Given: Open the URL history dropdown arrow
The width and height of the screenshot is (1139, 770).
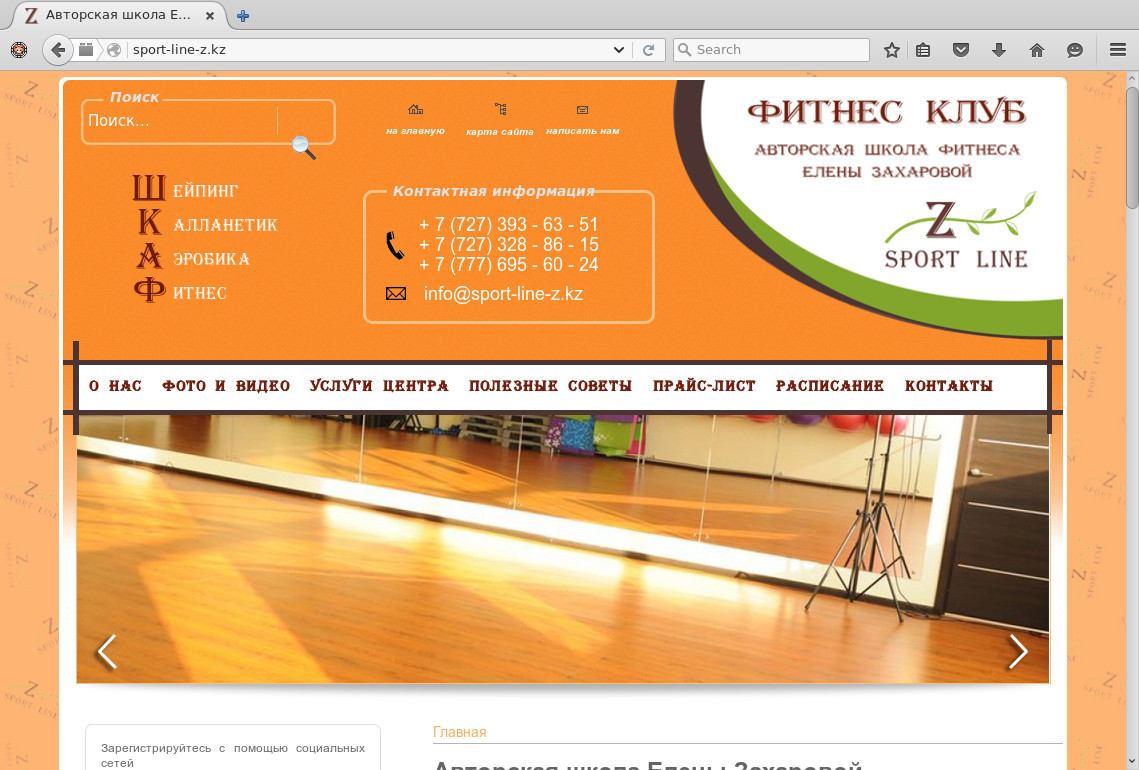Looking at the screenshot, I should [x=618, y=49].
